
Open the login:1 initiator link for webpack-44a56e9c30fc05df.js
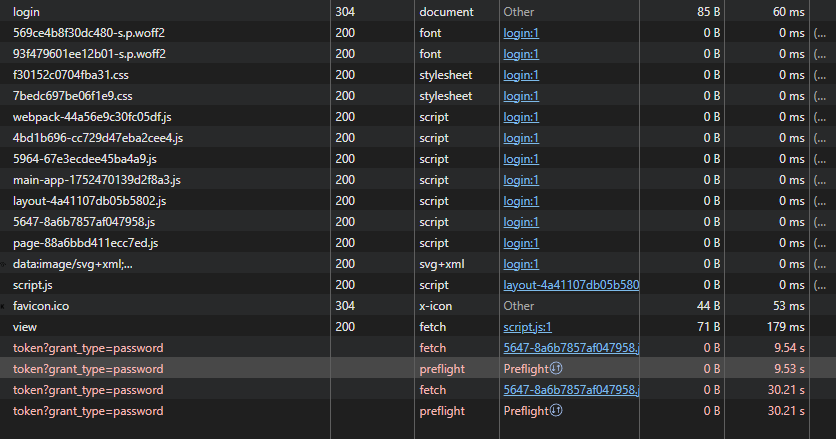click(x=521, y=117)
